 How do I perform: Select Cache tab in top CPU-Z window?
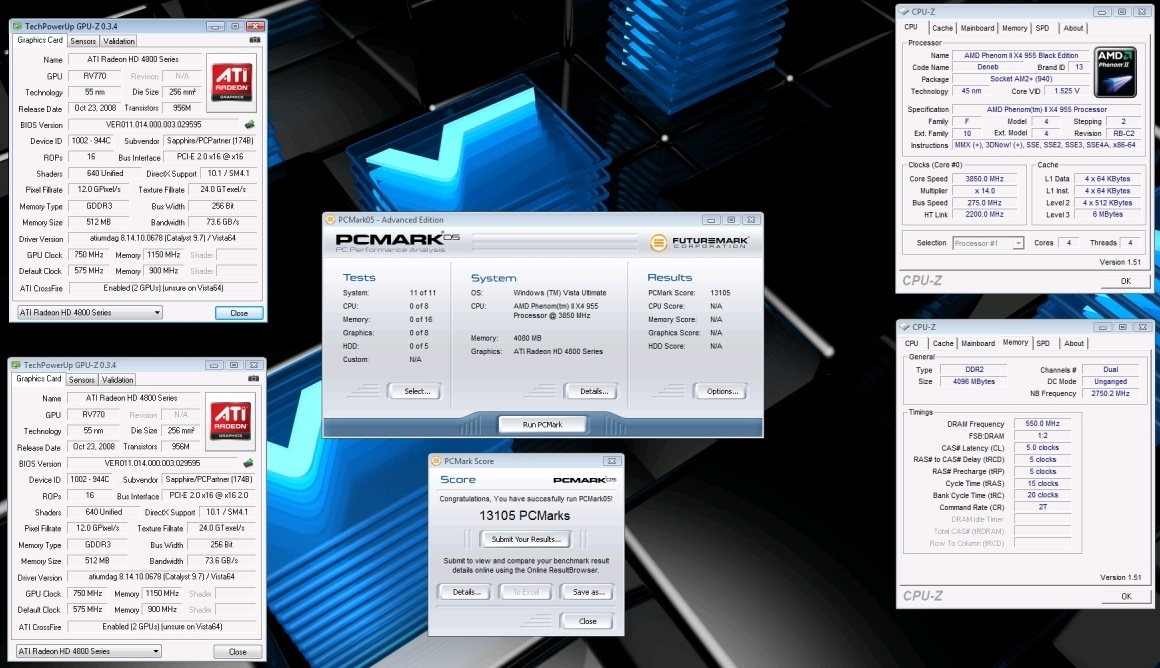coord(942,28)
